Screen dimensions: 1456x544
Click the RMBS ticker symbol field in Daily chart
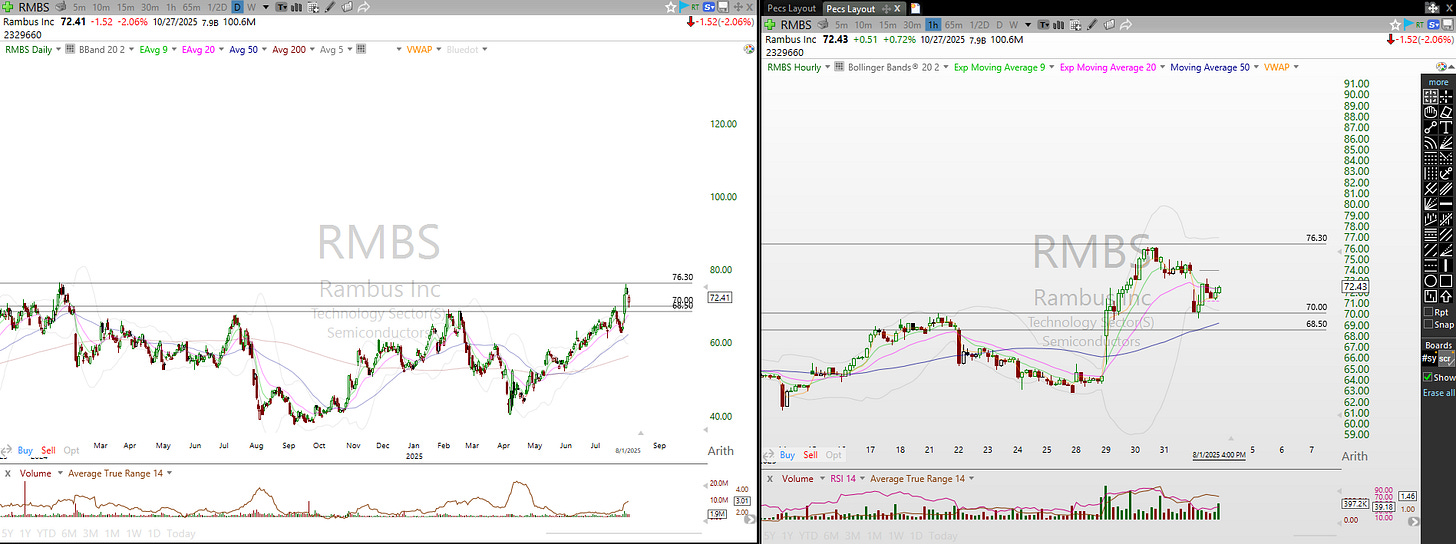click(x=34, y=7)
